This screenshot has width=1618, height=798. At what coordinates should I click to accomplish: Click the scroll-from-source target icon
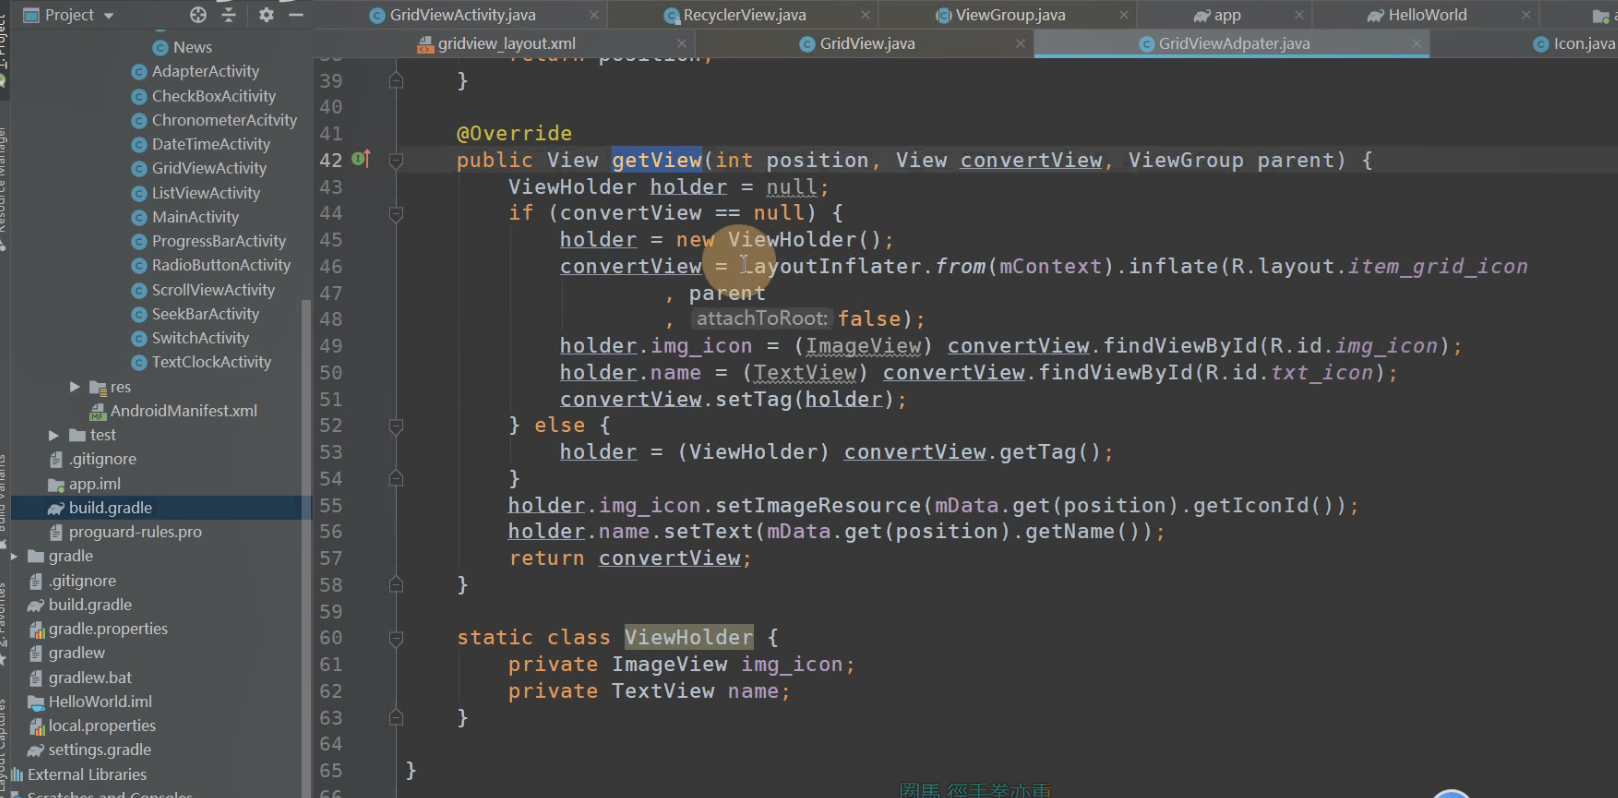(198, 15)
